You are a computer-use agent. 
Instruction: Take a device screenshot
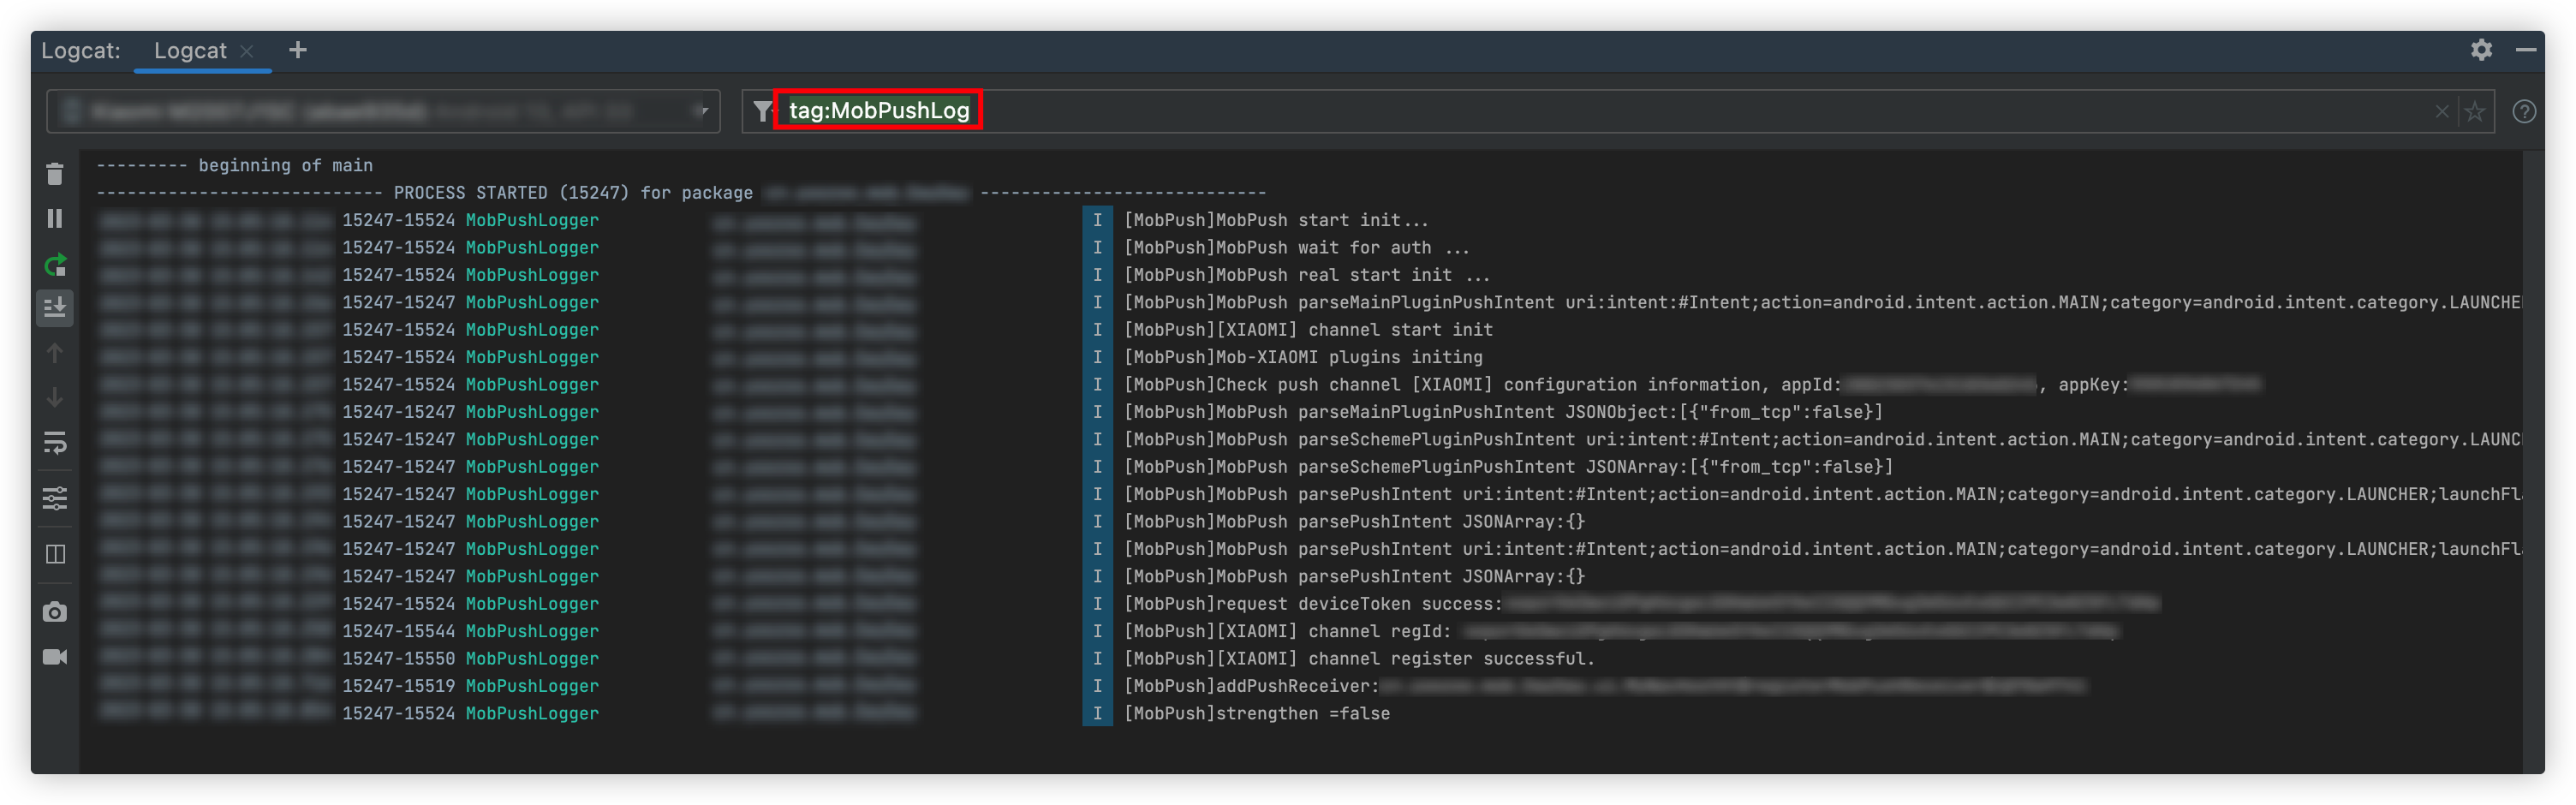[56, 610]
